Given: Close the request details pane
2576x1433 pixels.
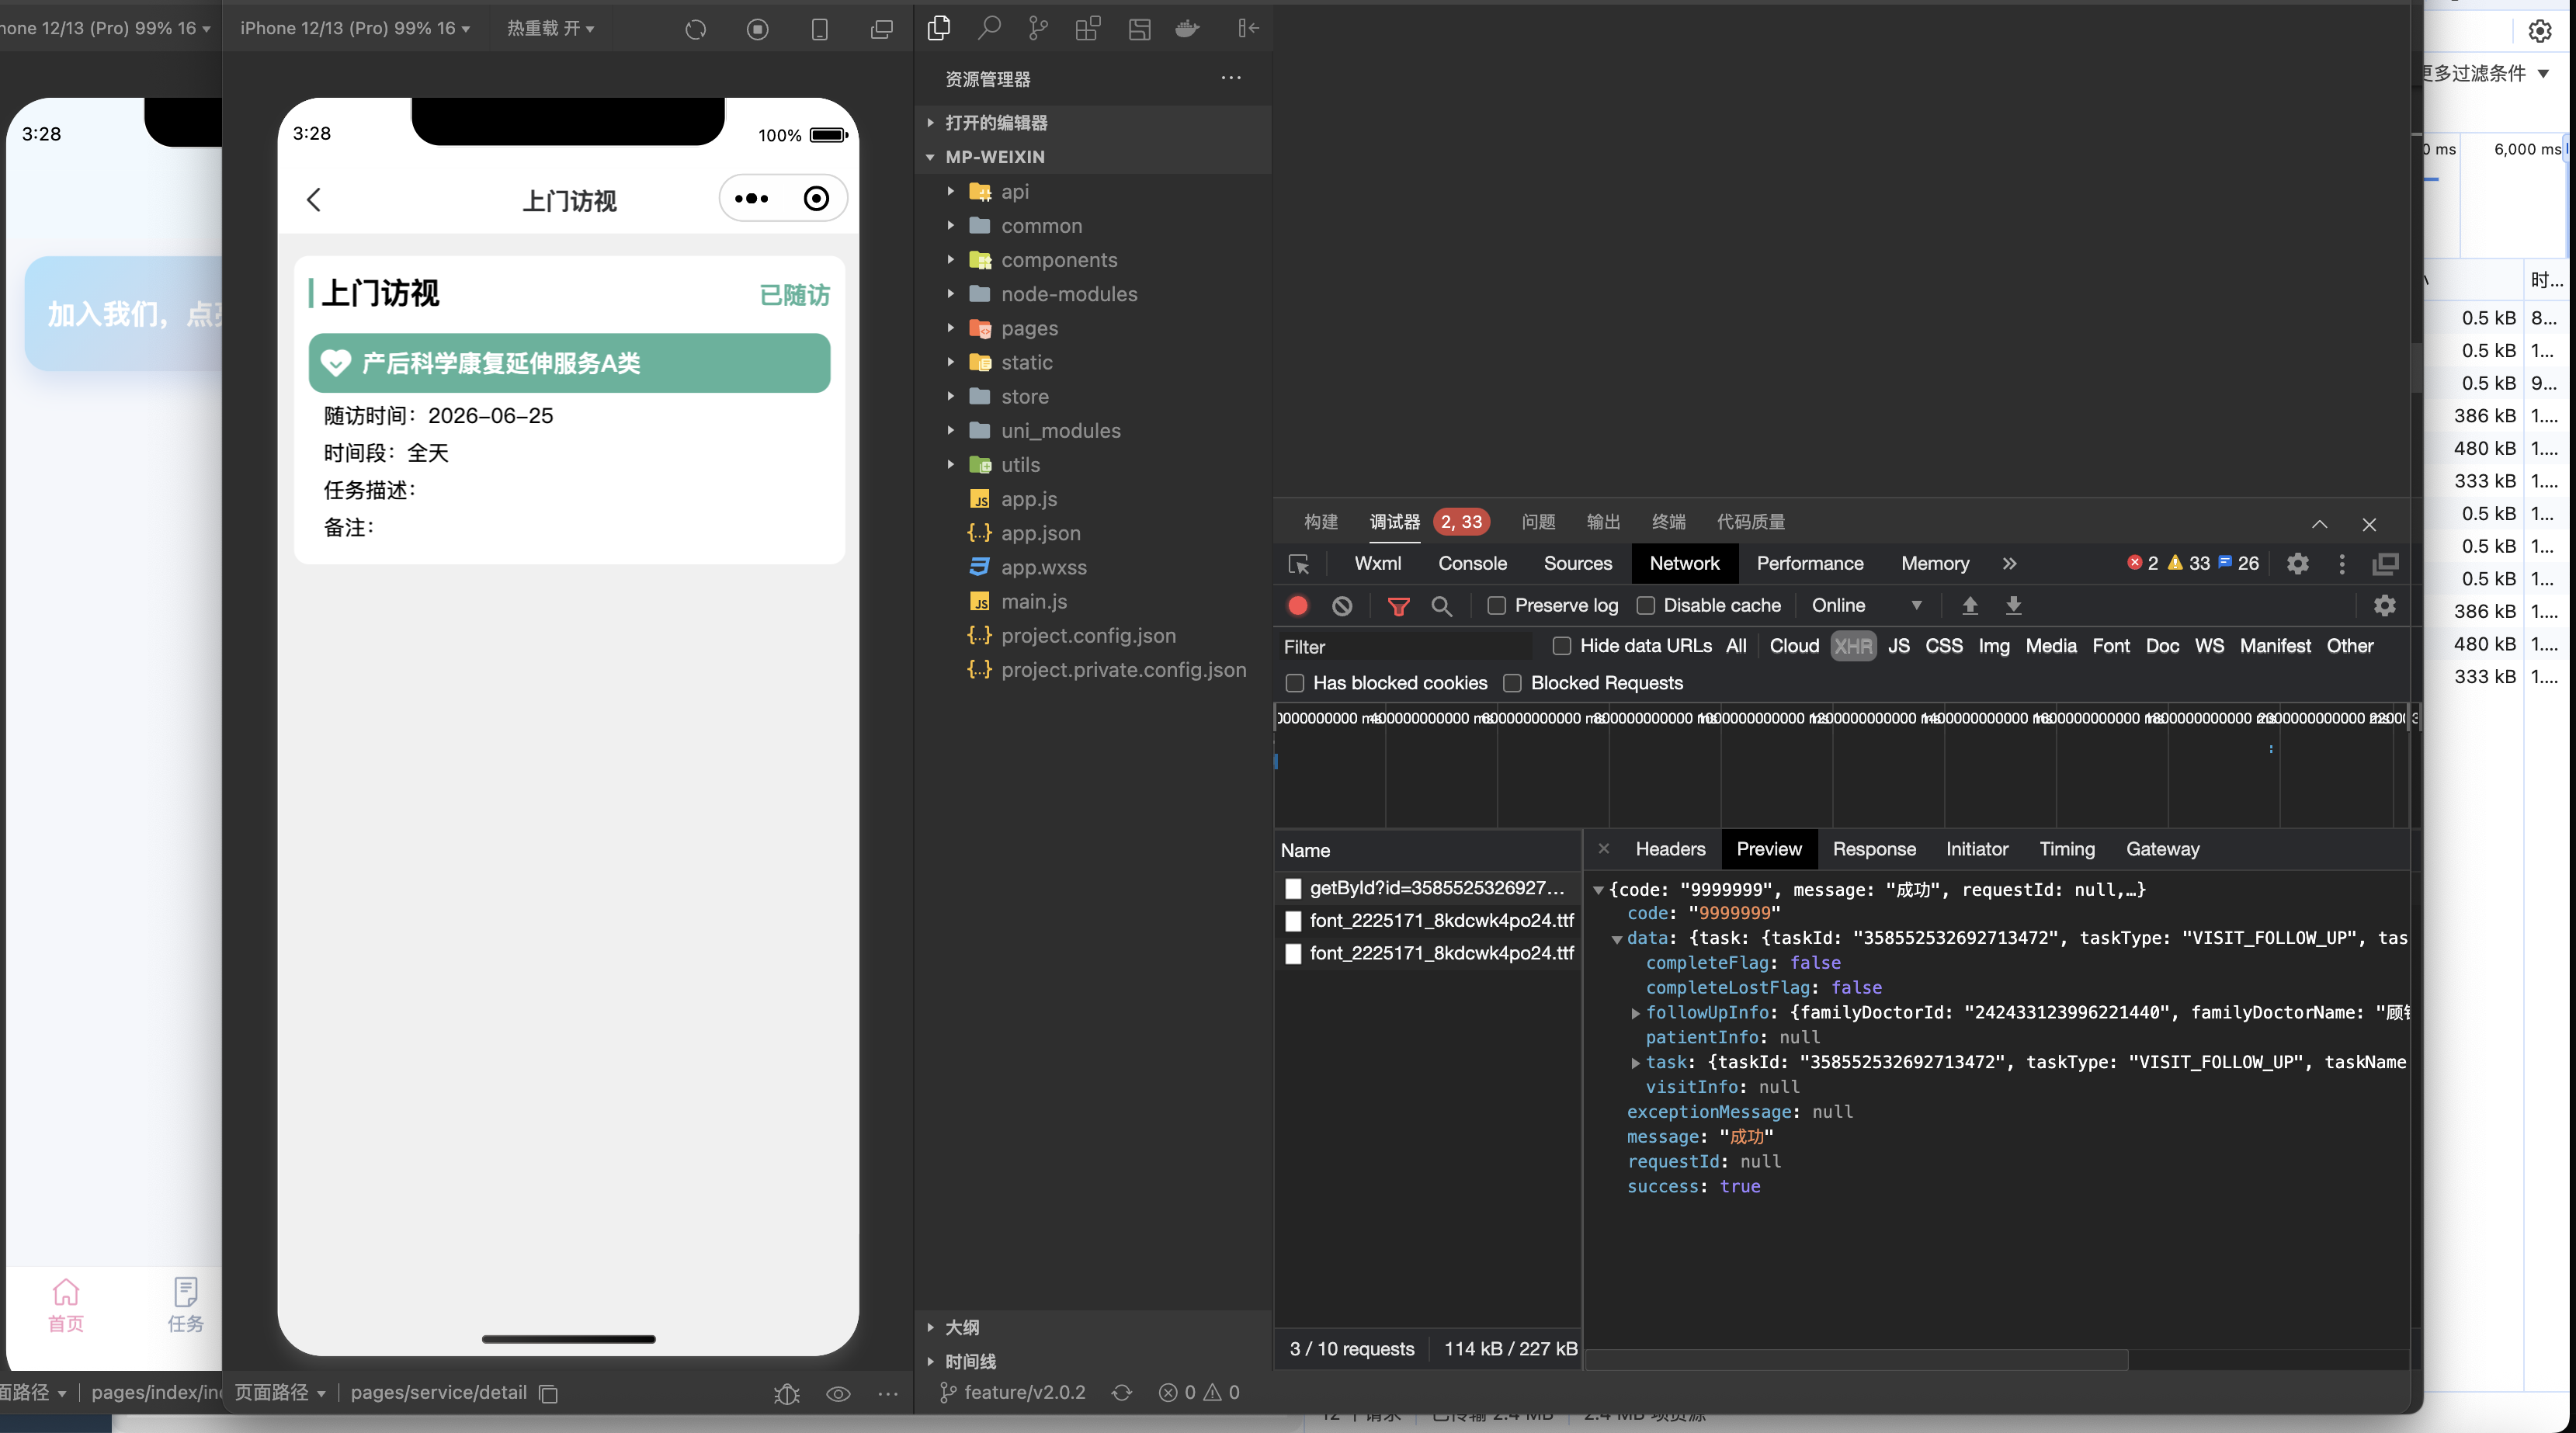Looking at the screenshot, I should point(1604,849).
